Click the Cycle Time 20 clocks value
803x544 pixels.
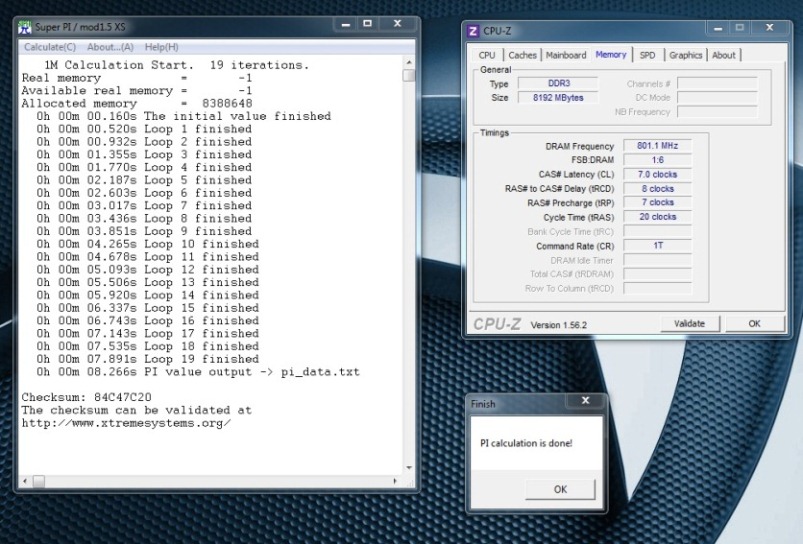click(658, 217)
